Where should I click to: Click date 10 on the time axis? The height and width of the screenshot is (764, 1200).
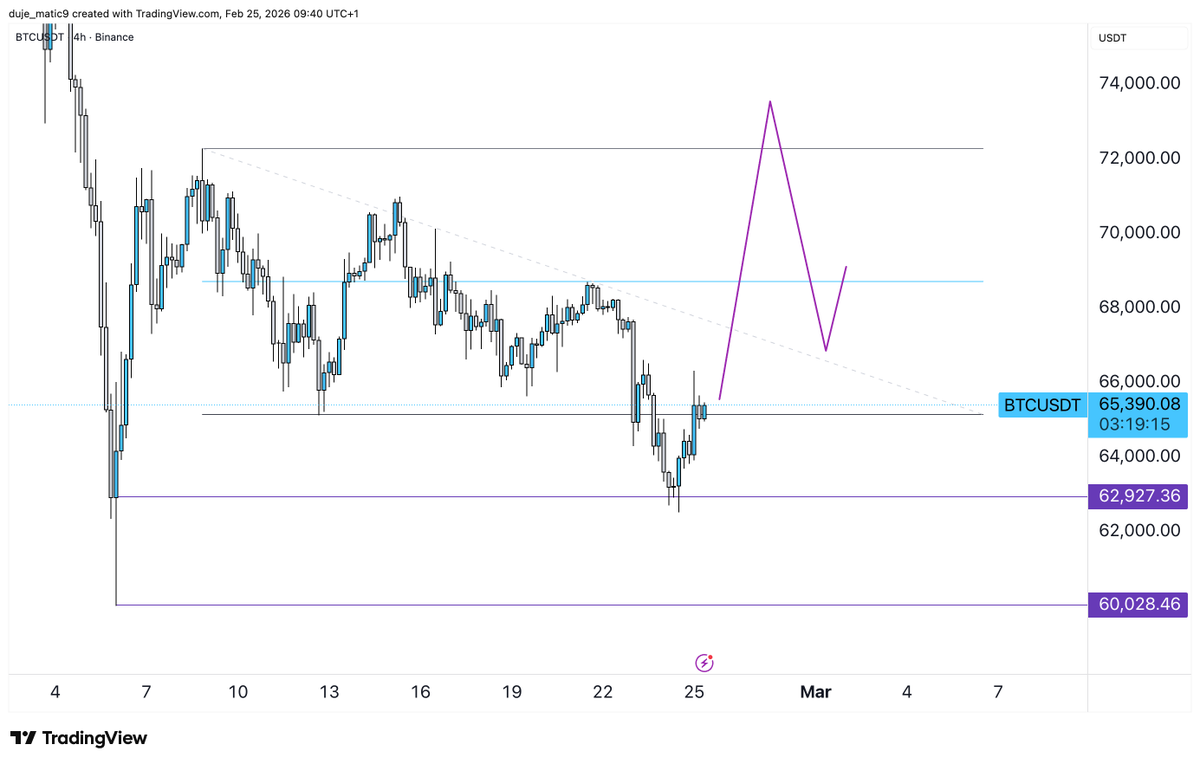coord(238,691)
